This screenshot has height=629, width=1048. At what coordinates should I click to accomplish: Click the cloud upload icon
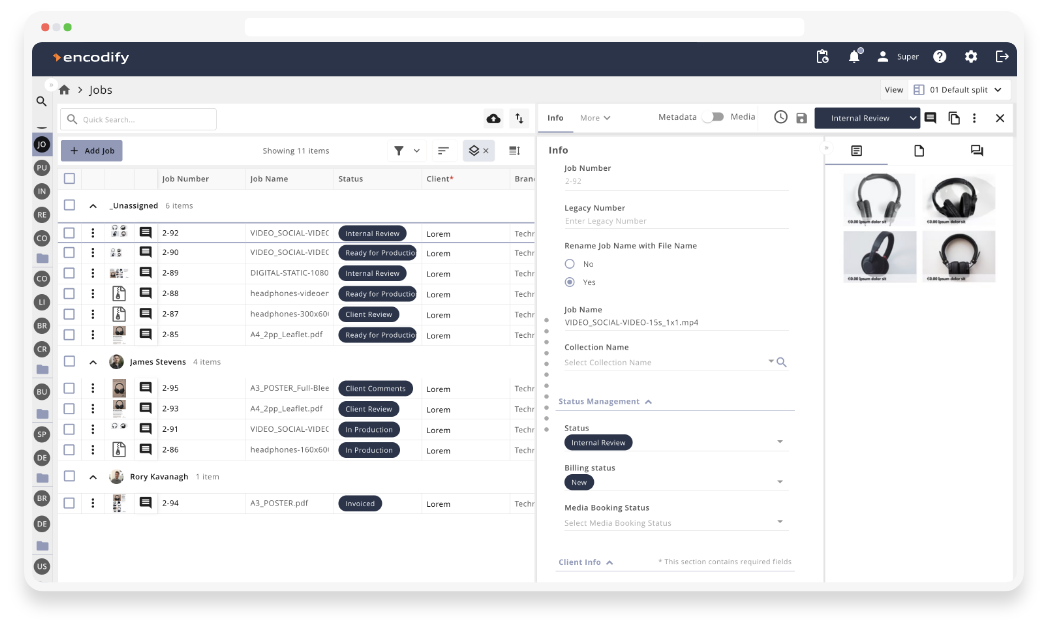point(493,118)
